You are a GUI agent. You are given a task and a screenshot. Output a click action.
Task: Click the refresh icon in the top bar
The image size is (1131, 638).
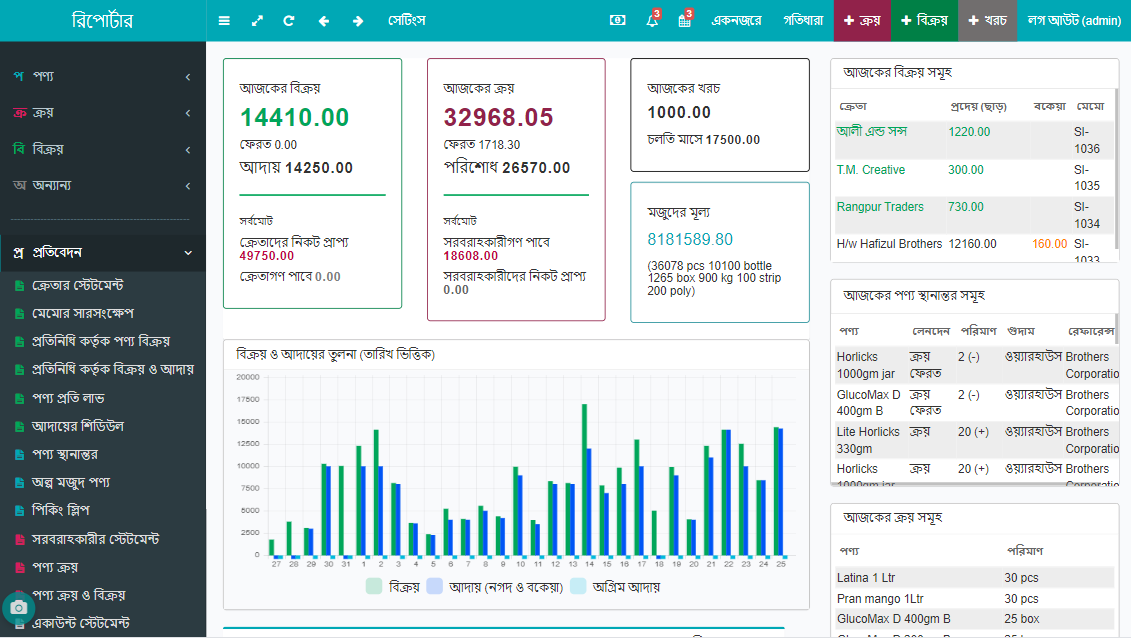coord(289,21)
